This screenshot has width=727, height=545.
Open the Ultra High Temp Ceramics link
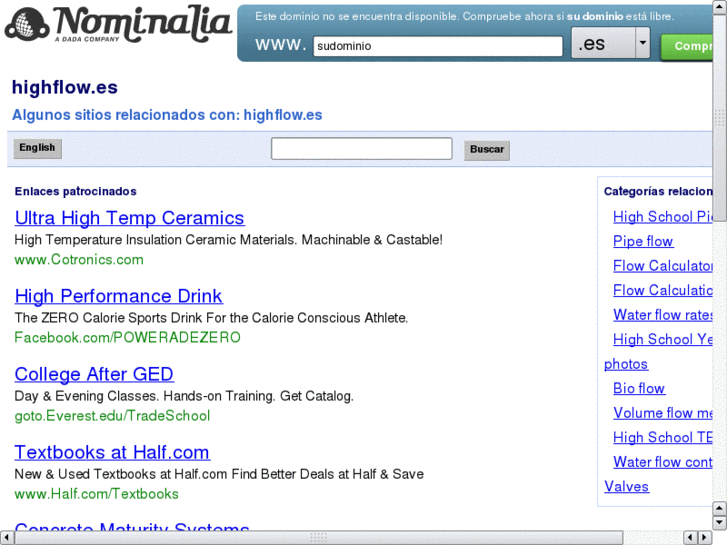click(x=129, y=218)
